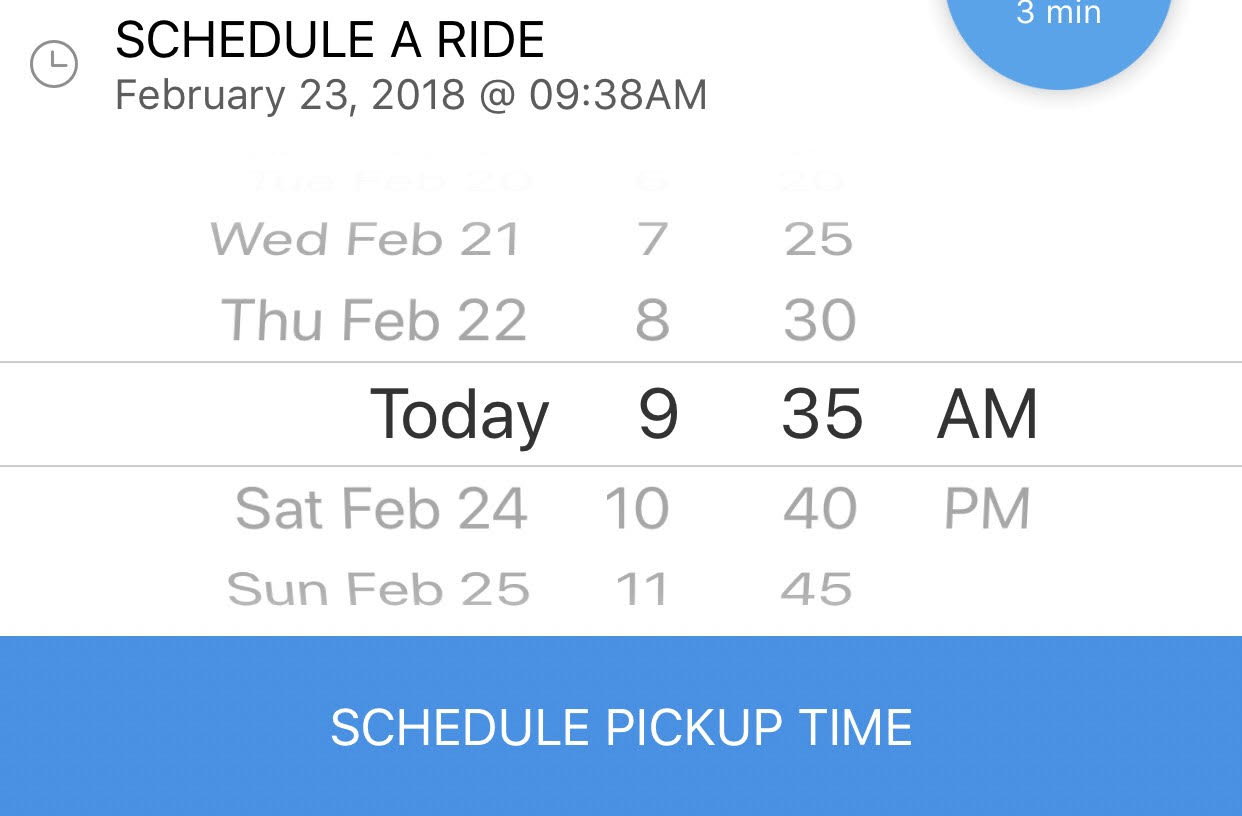Select minute 40 in the picker
This screenshot has height=816, width=1242.
click(820, 509)
